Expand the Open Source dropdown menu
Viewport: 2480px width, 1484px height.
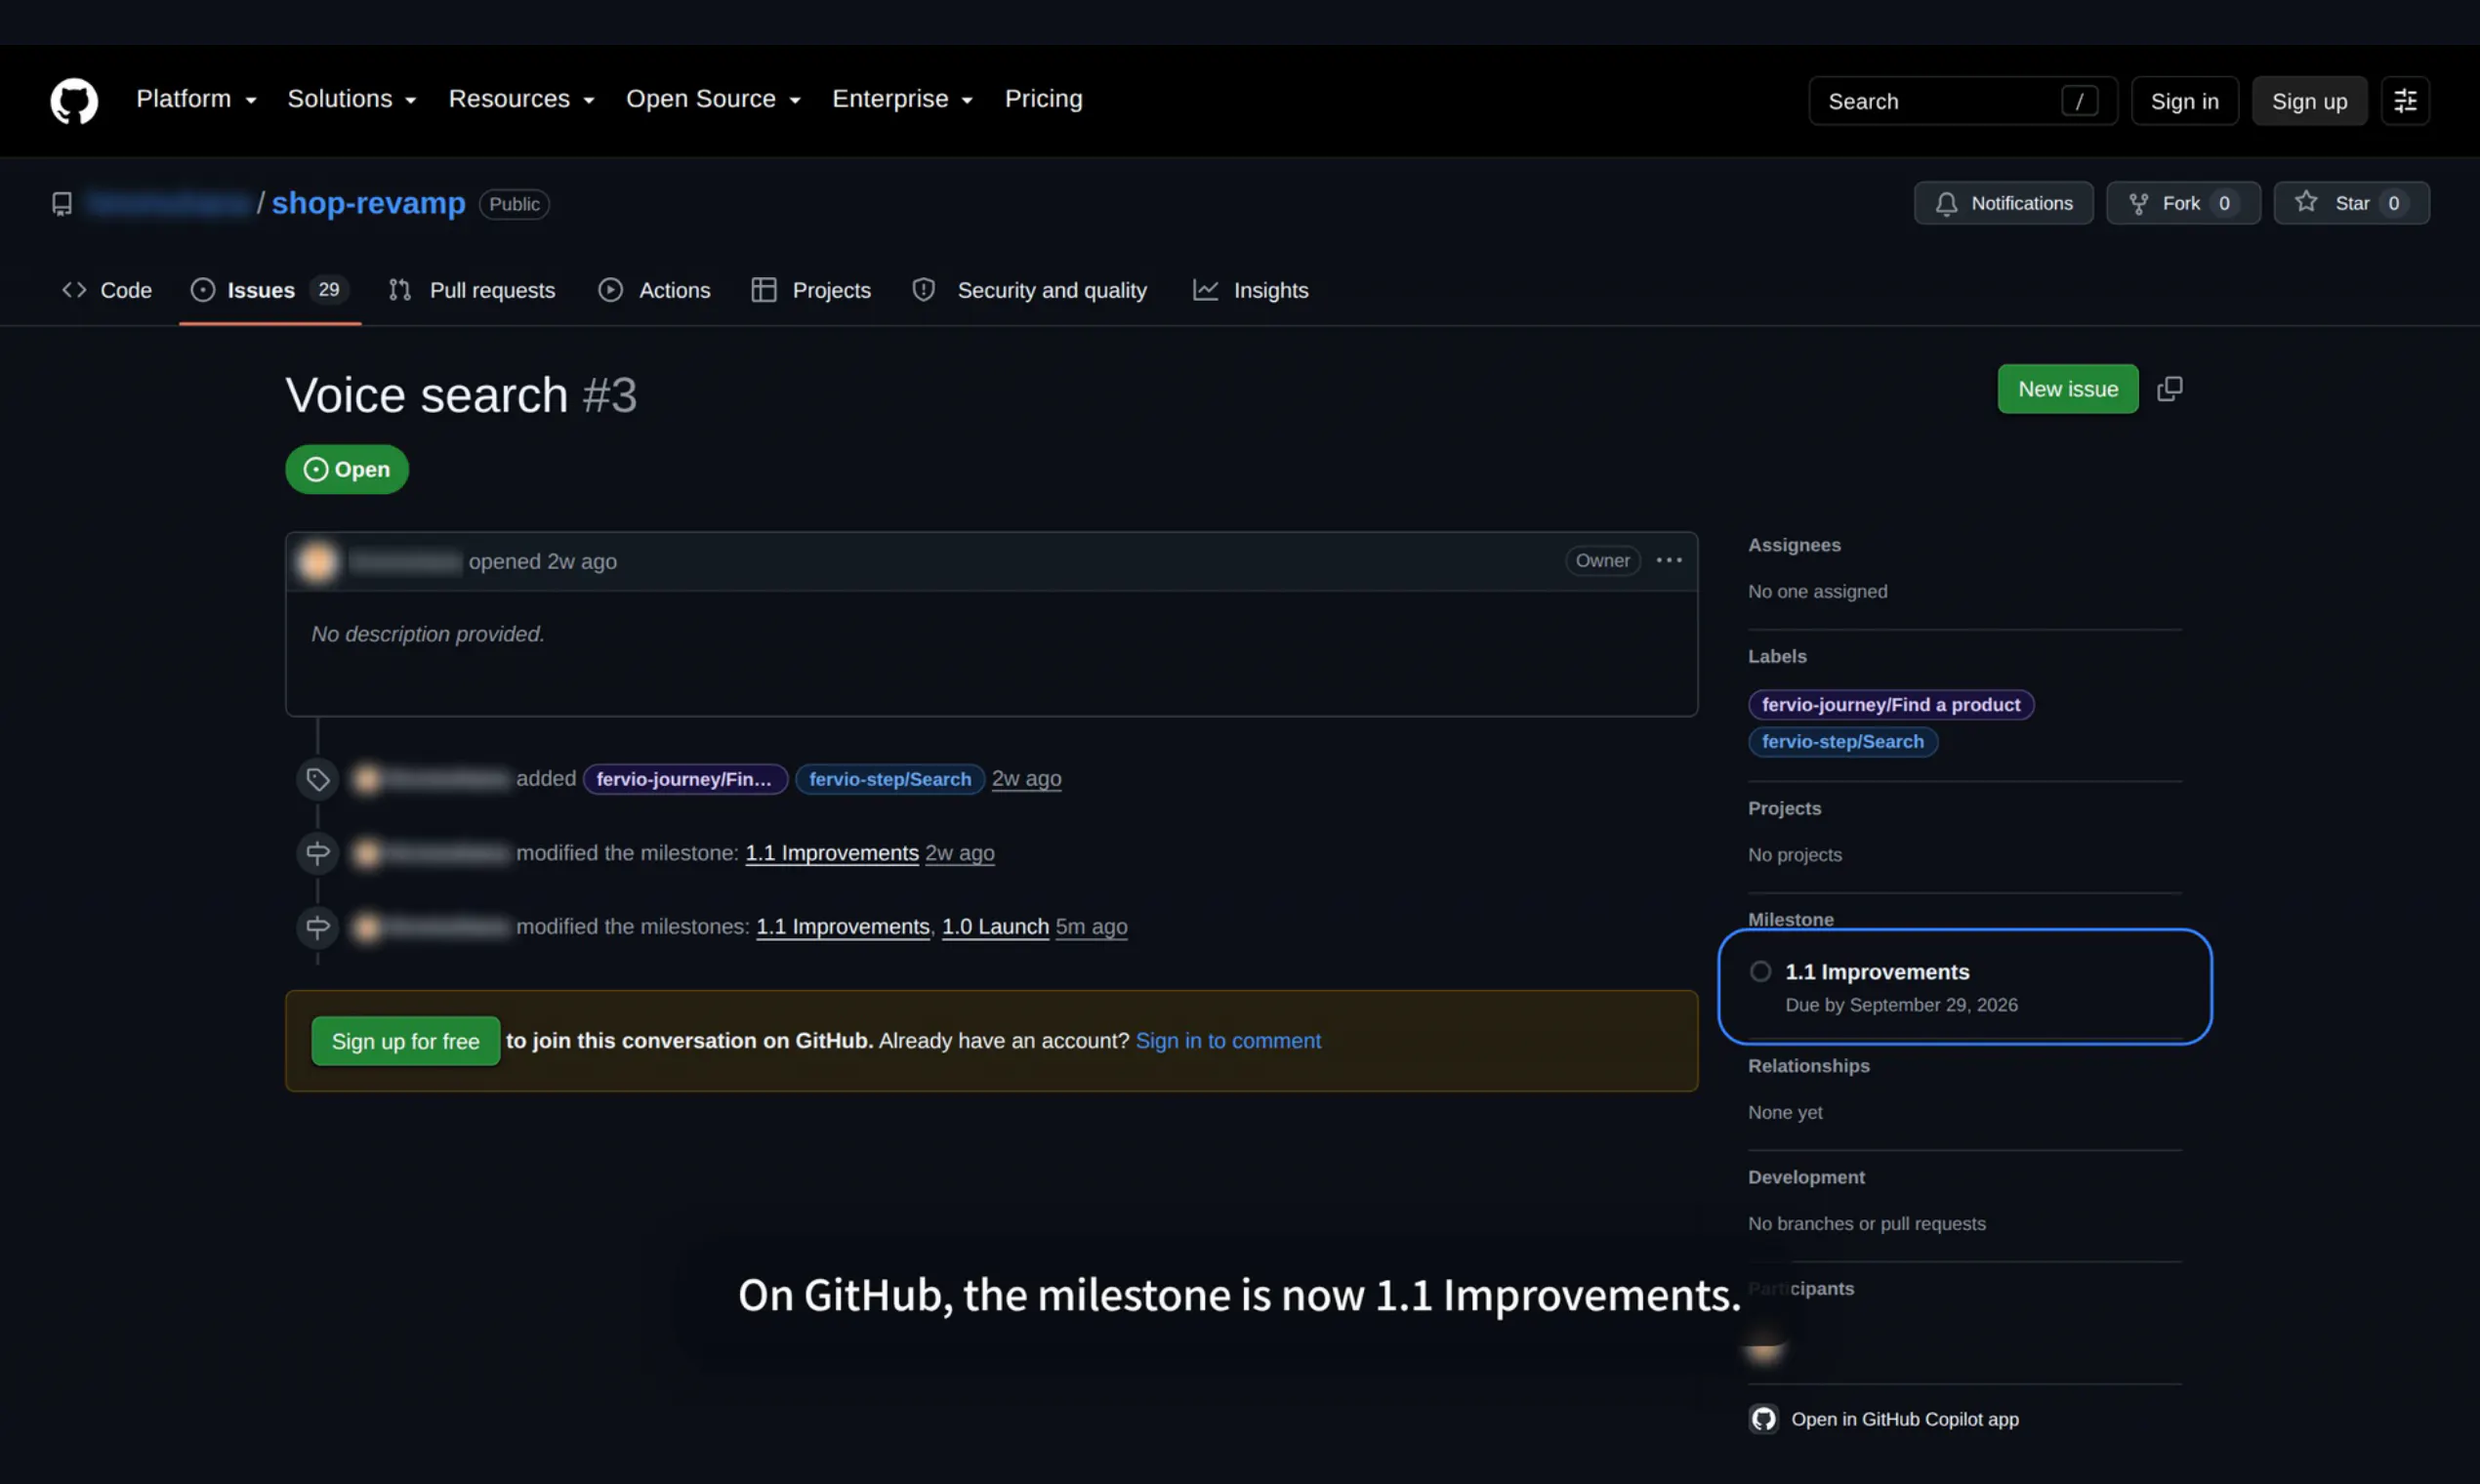714,99
